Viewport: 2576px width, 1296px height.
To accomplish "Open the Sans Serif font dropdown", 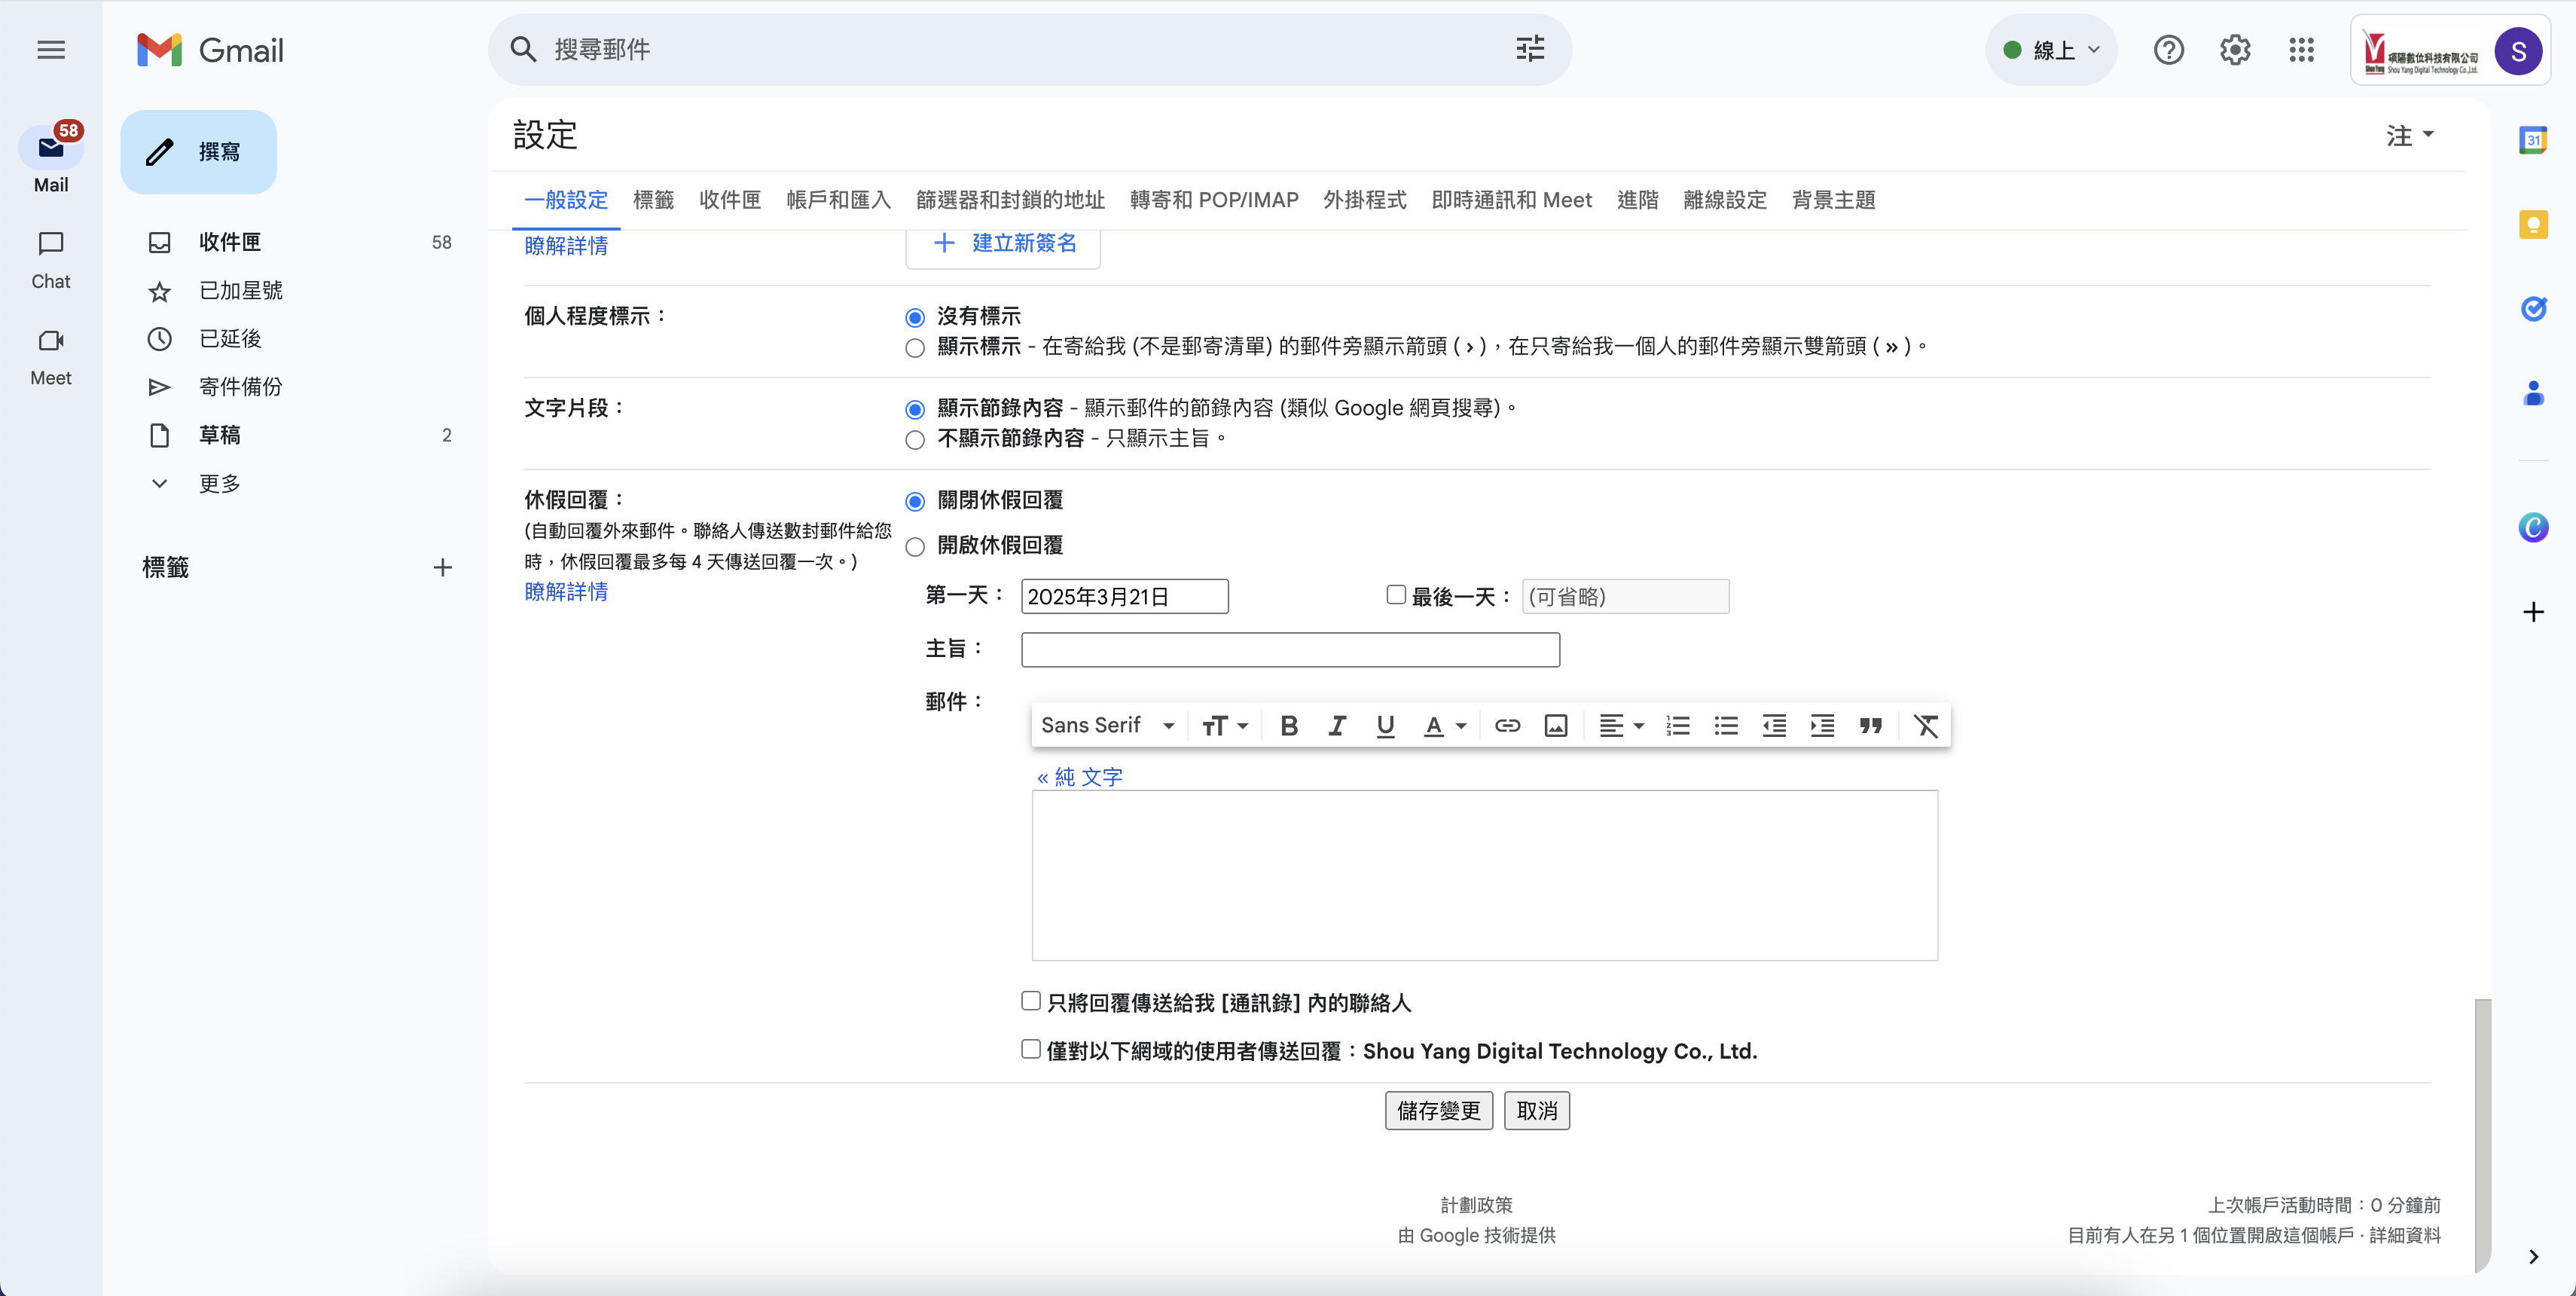I will point(1106,726).
